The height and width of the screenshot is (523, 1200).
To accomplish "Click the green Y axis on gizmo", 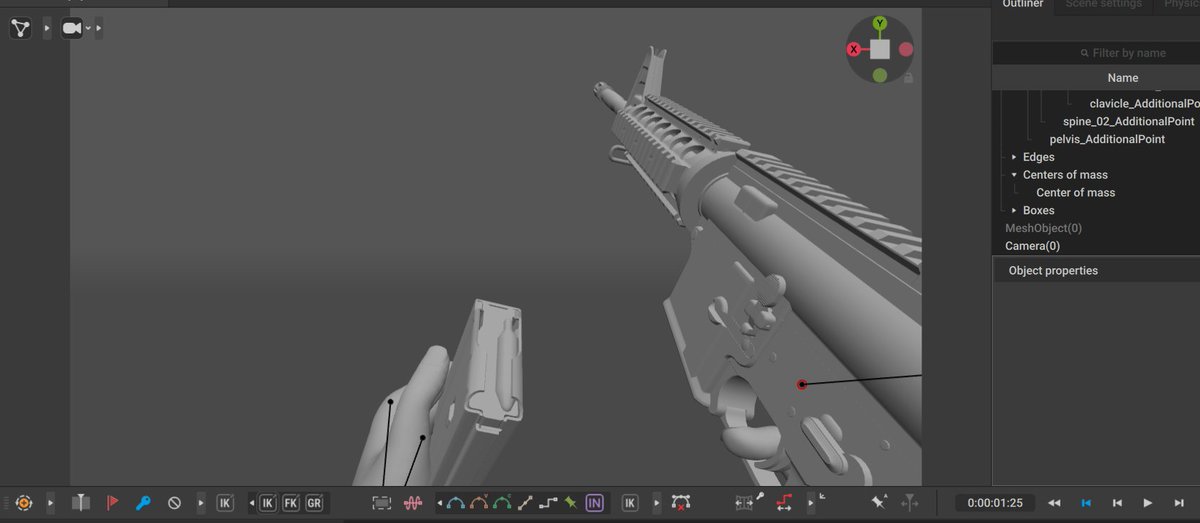I will click(879, 22).
